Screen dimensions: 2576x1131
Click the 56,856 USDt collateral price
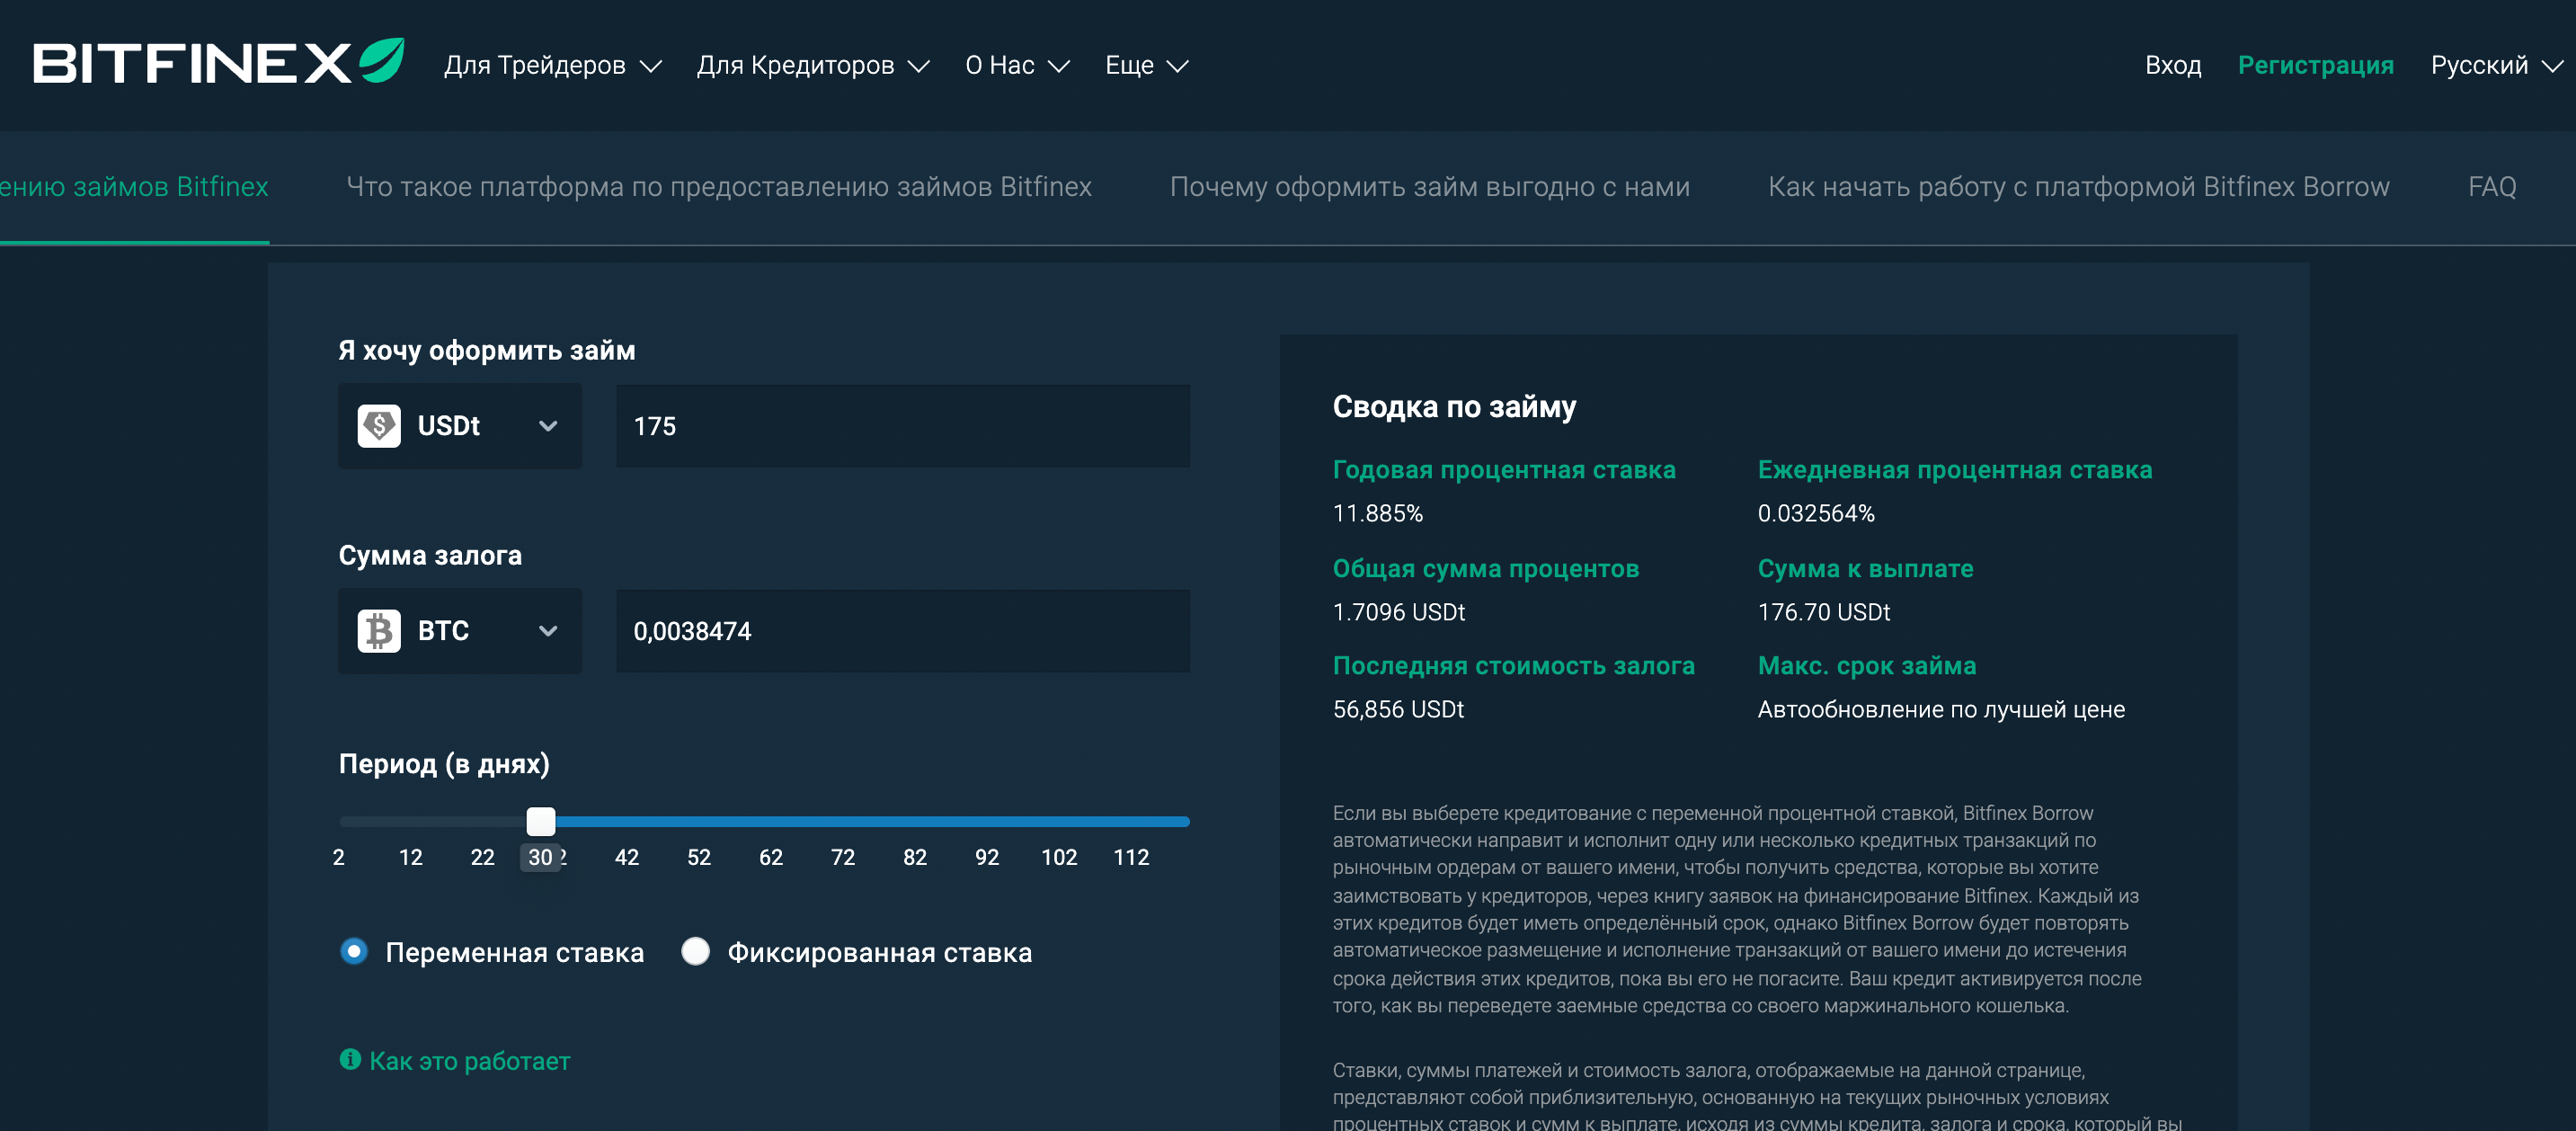(1398, 710)
